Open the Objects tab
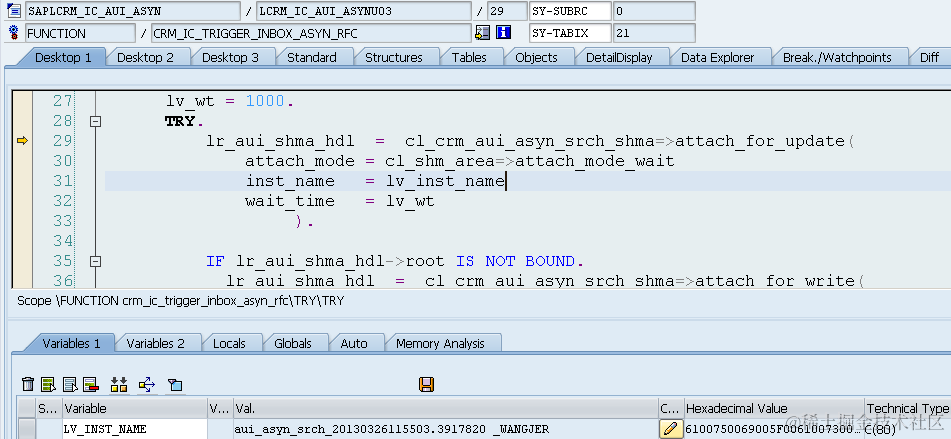The height and width of the screenshot is (439, 951). [536, 58]
